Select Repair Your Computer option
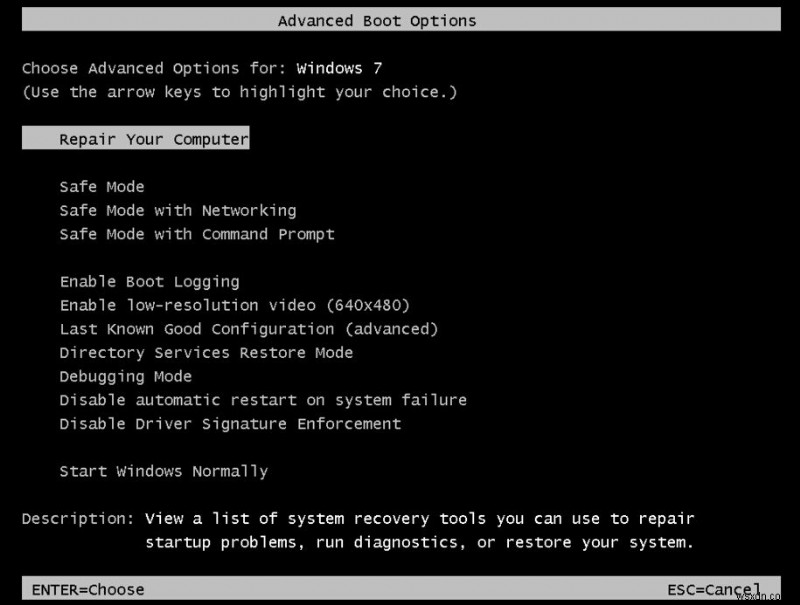Viewport: 800px width, 605px height. (x=135, y=138)
